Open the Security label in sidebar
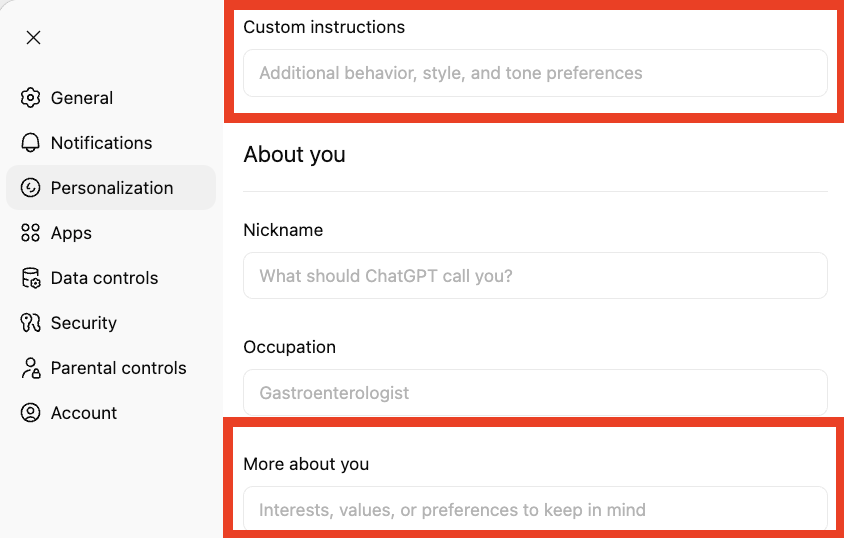The width and height of the screenshot is (844, 538). pyautogui.click(x=84, y=323)
